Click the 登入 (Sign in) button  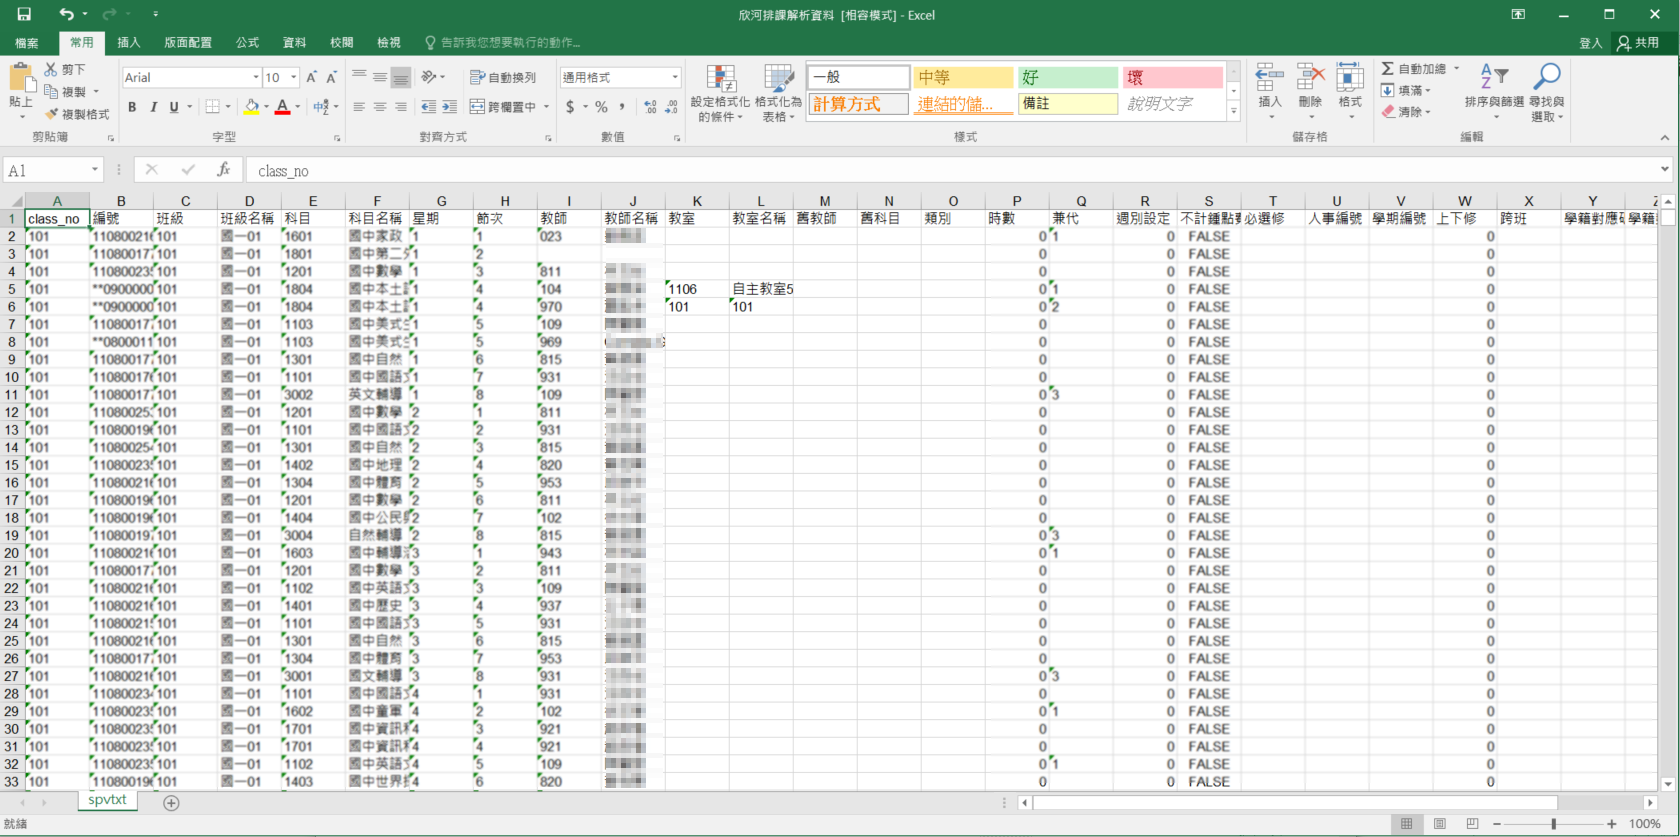pyautogui.click(x=1590, y=43)
